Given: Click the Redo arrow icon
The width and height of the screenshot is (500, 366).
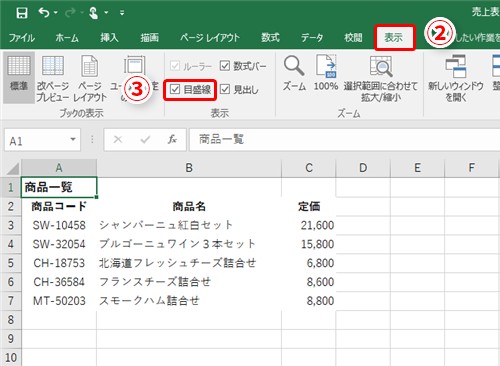Looking at the screenshot, I should [x=70, y=13].
